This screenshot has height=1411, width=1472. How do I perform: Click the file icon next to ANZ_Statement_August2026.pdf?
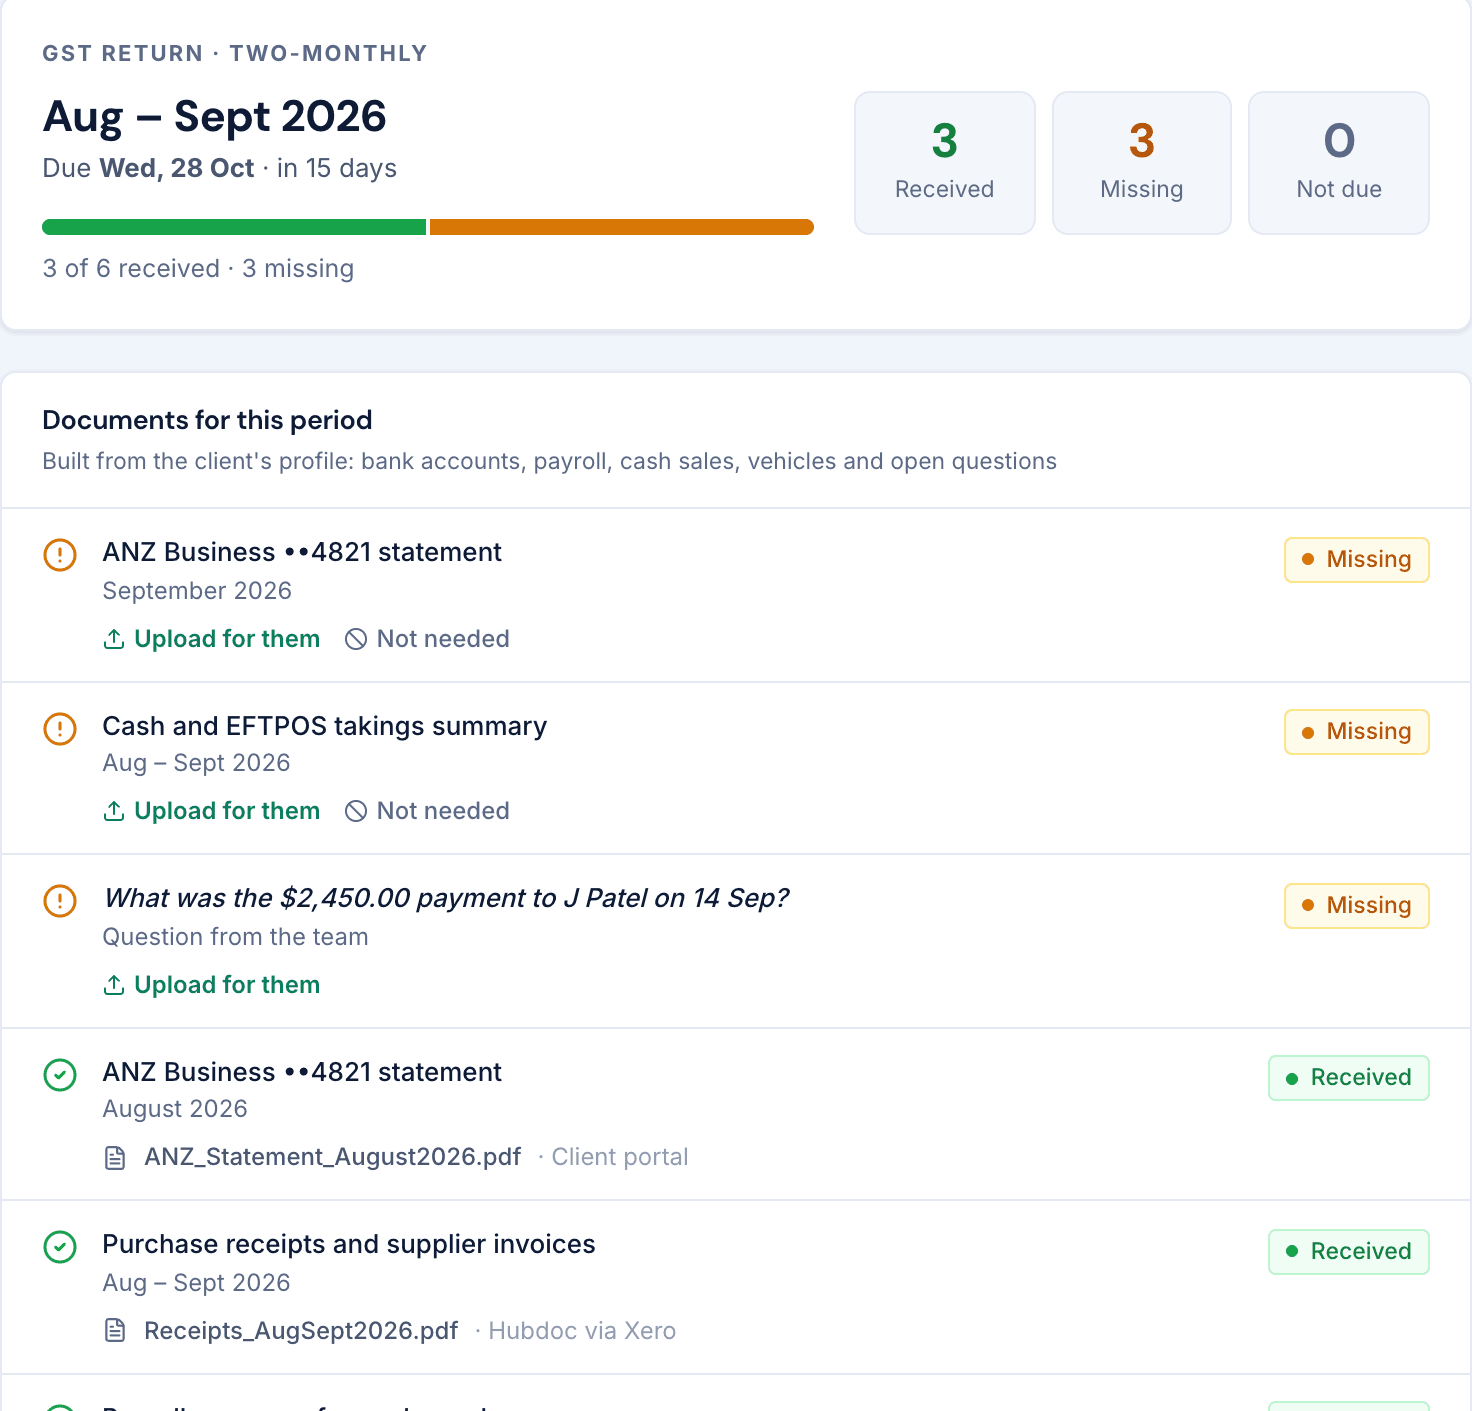point(116,1158)
